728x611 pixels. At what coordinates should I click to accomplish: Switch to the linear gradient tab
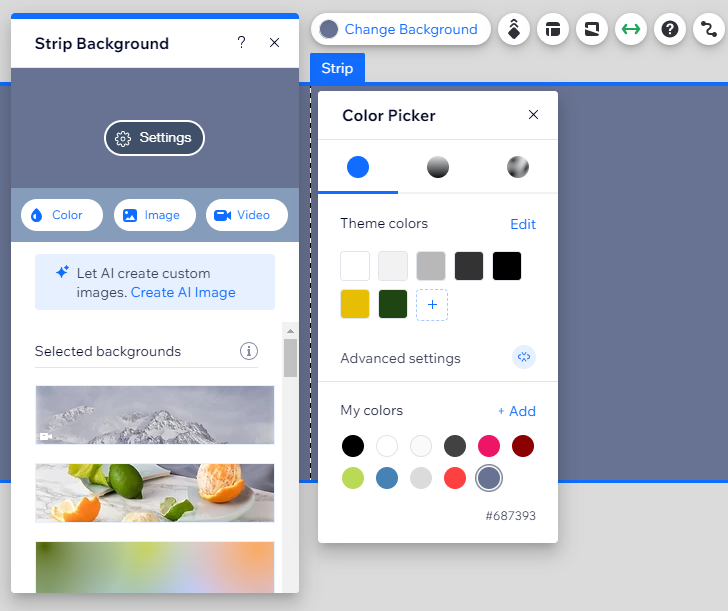tap(438, 167)
